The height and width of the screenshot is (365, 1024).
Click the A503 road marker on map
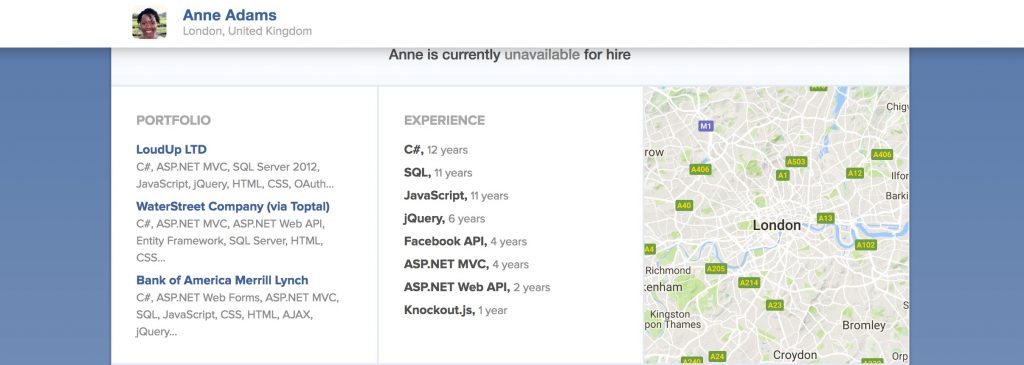point(796,161)
